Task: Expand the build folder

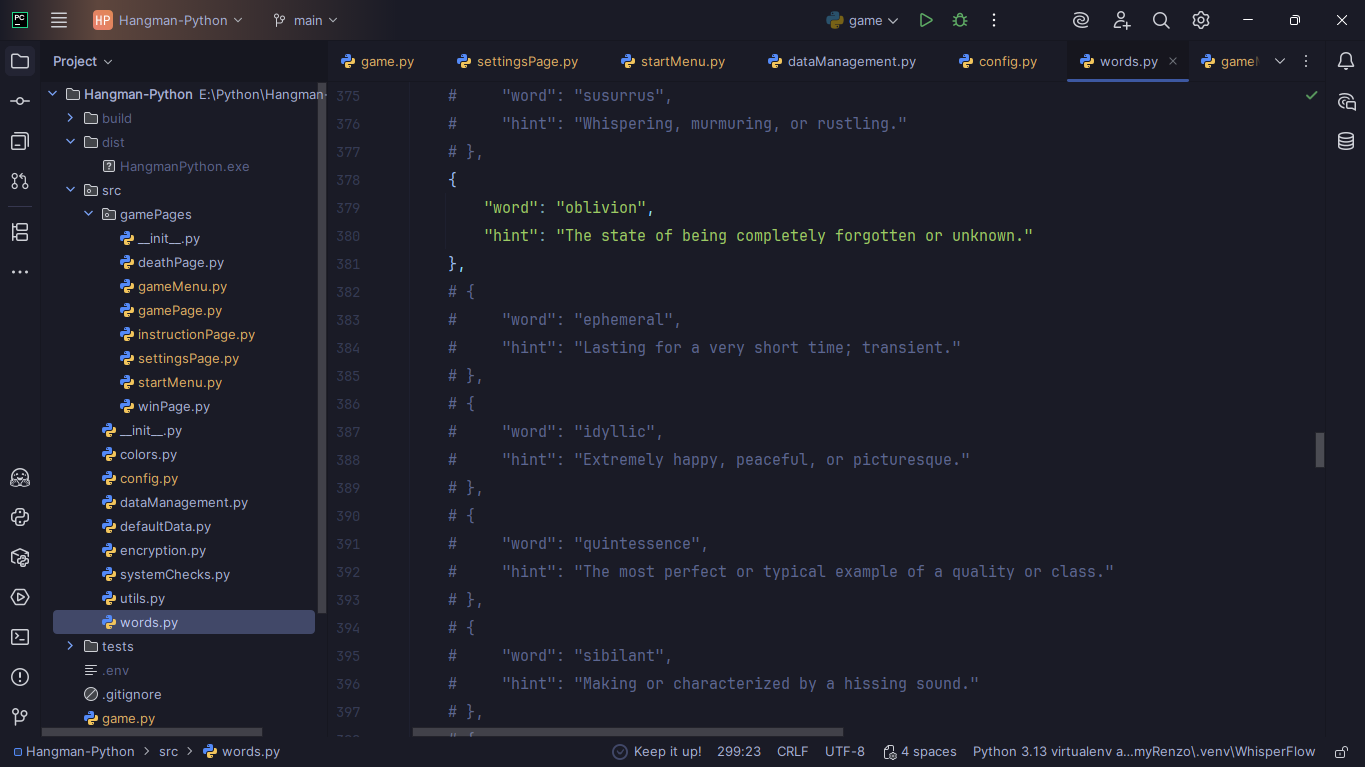Action: 70,118
